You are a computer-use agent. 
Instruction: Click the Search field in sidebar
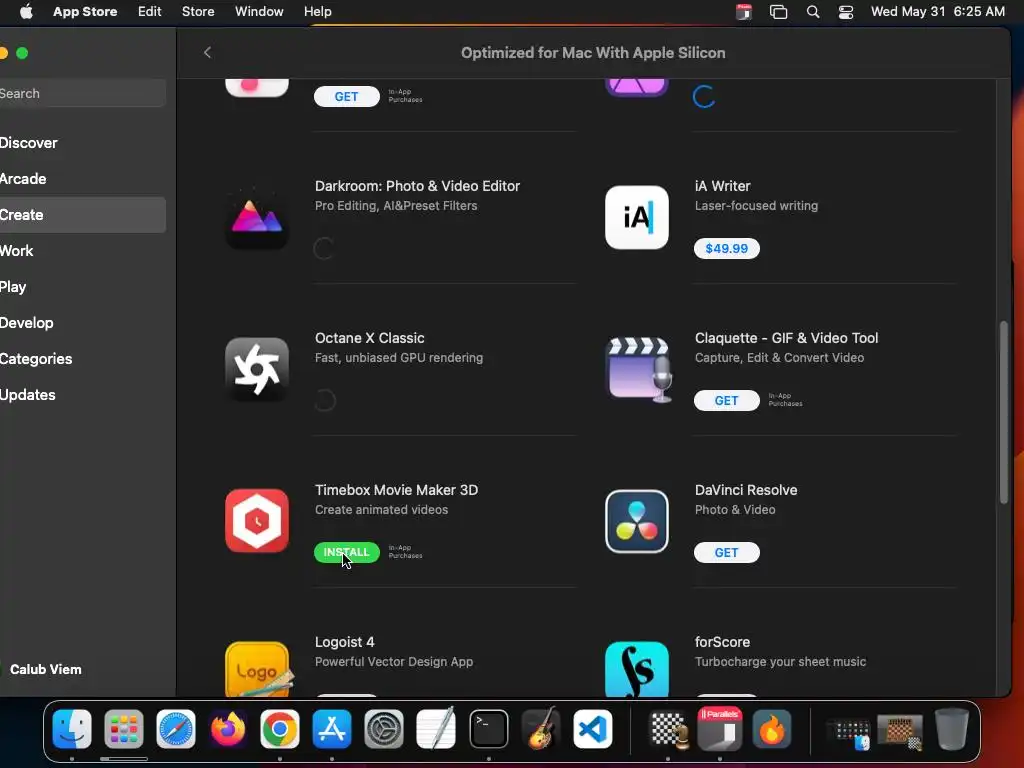tap(83, 93)
